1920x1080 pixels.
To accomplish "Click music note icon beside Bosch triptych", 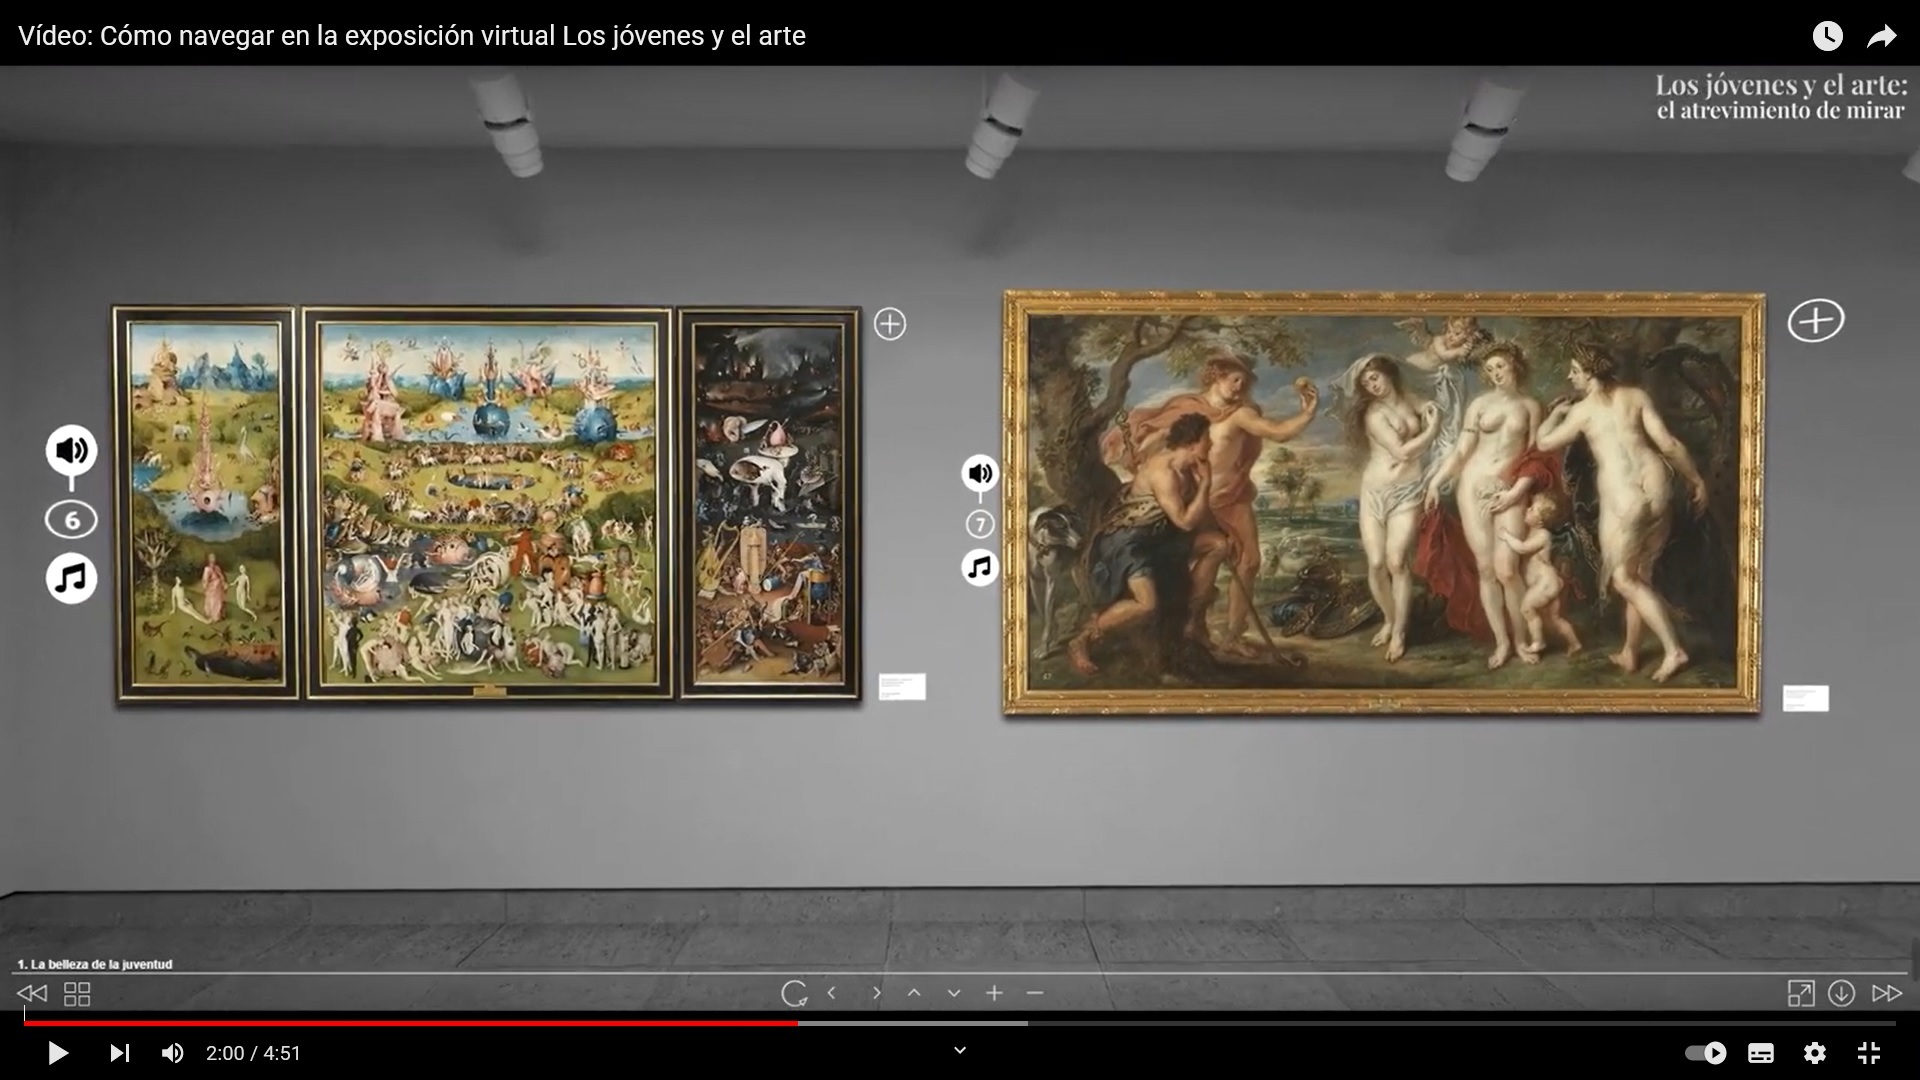I will point(71,578).
